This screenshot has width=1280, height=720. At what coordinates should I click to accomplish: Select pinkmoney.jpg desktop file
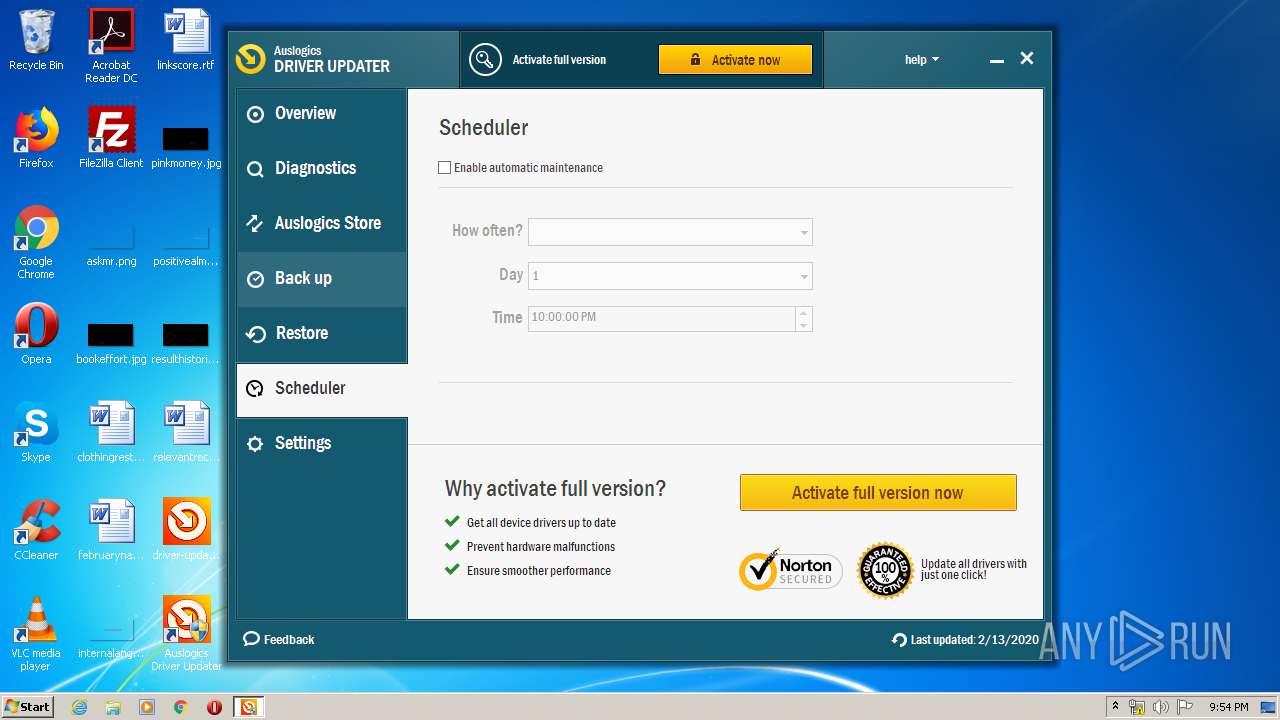(186, 146)
